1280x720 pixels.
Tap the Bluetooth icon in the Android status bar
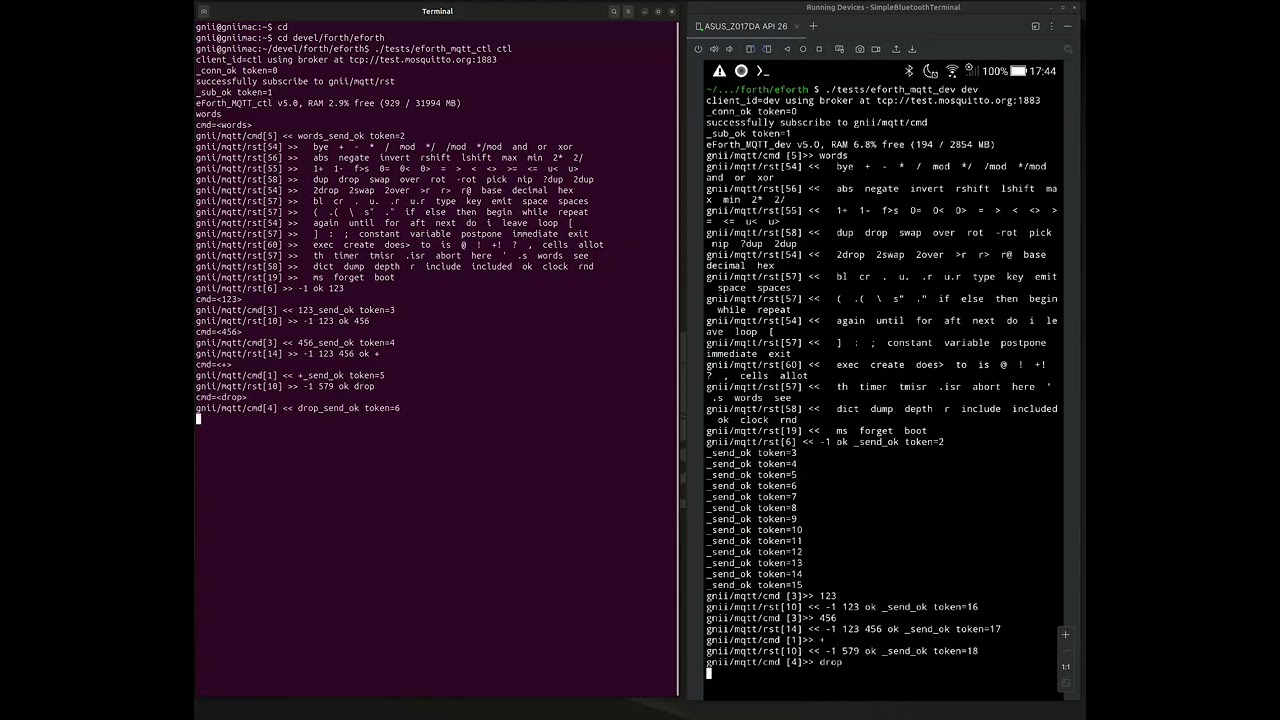coord(909,71)
